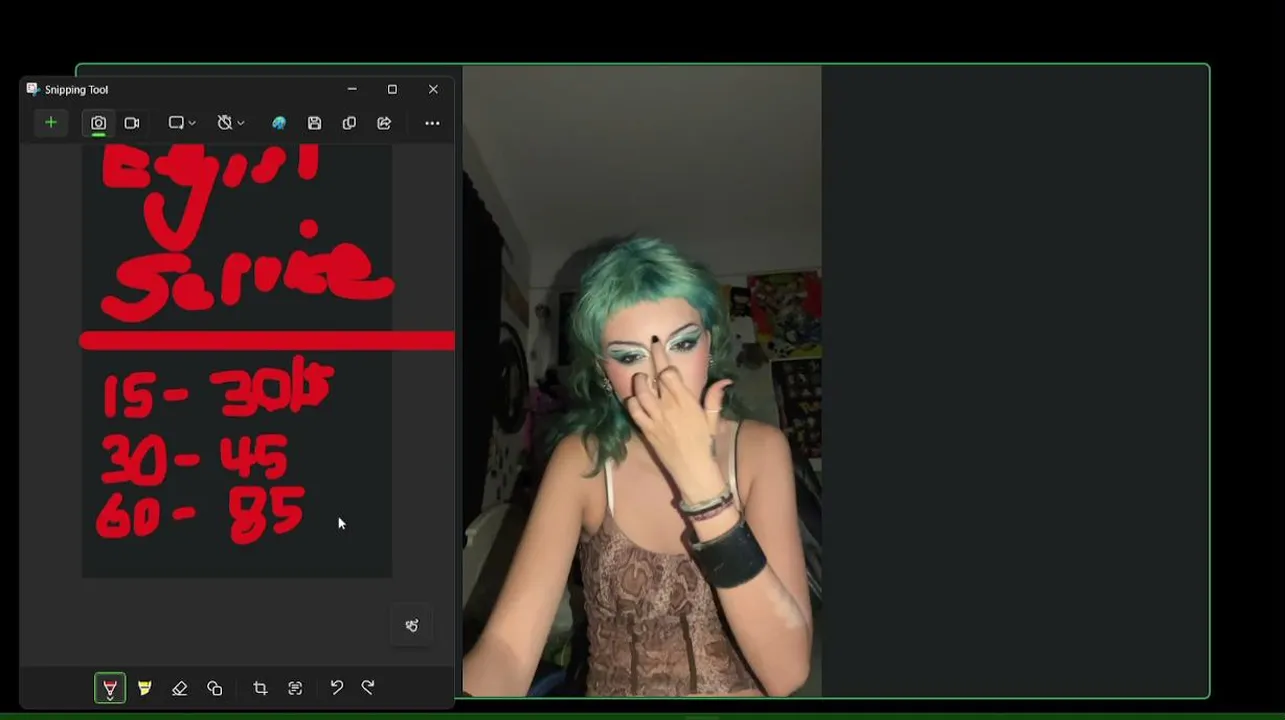
Task: Click the snip canvas with red handwriting
Action: tap(237, 360)
